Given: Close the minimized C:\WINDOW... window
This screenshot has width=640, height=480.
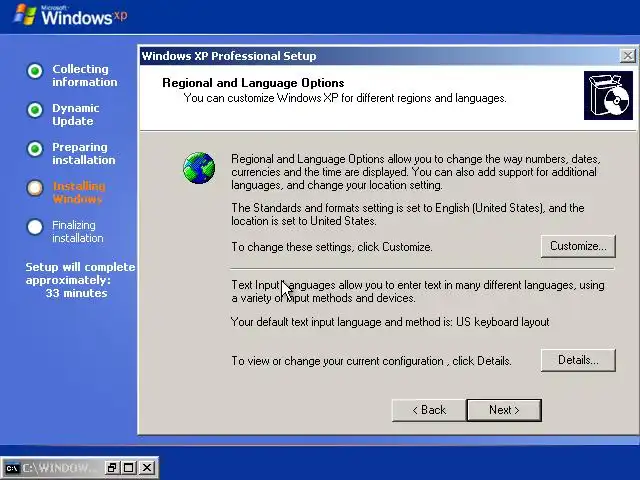Looking at the screenshot, I should click(x=147, y=468).
